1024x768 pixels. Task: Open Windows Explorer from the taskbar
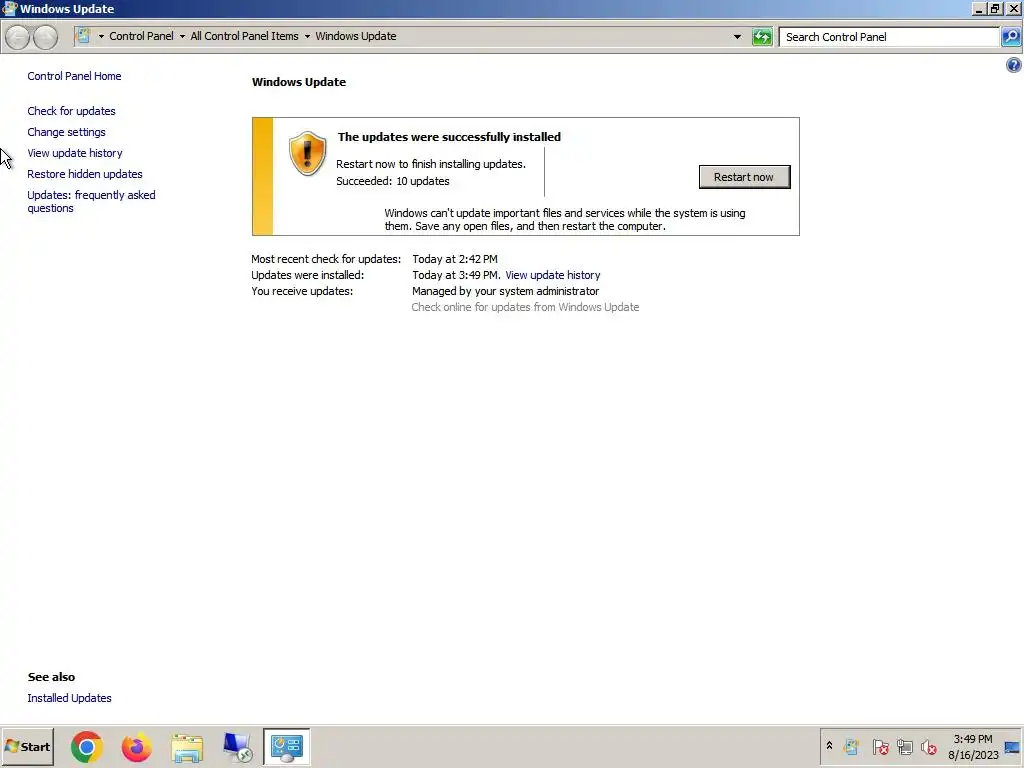[187, 747]
